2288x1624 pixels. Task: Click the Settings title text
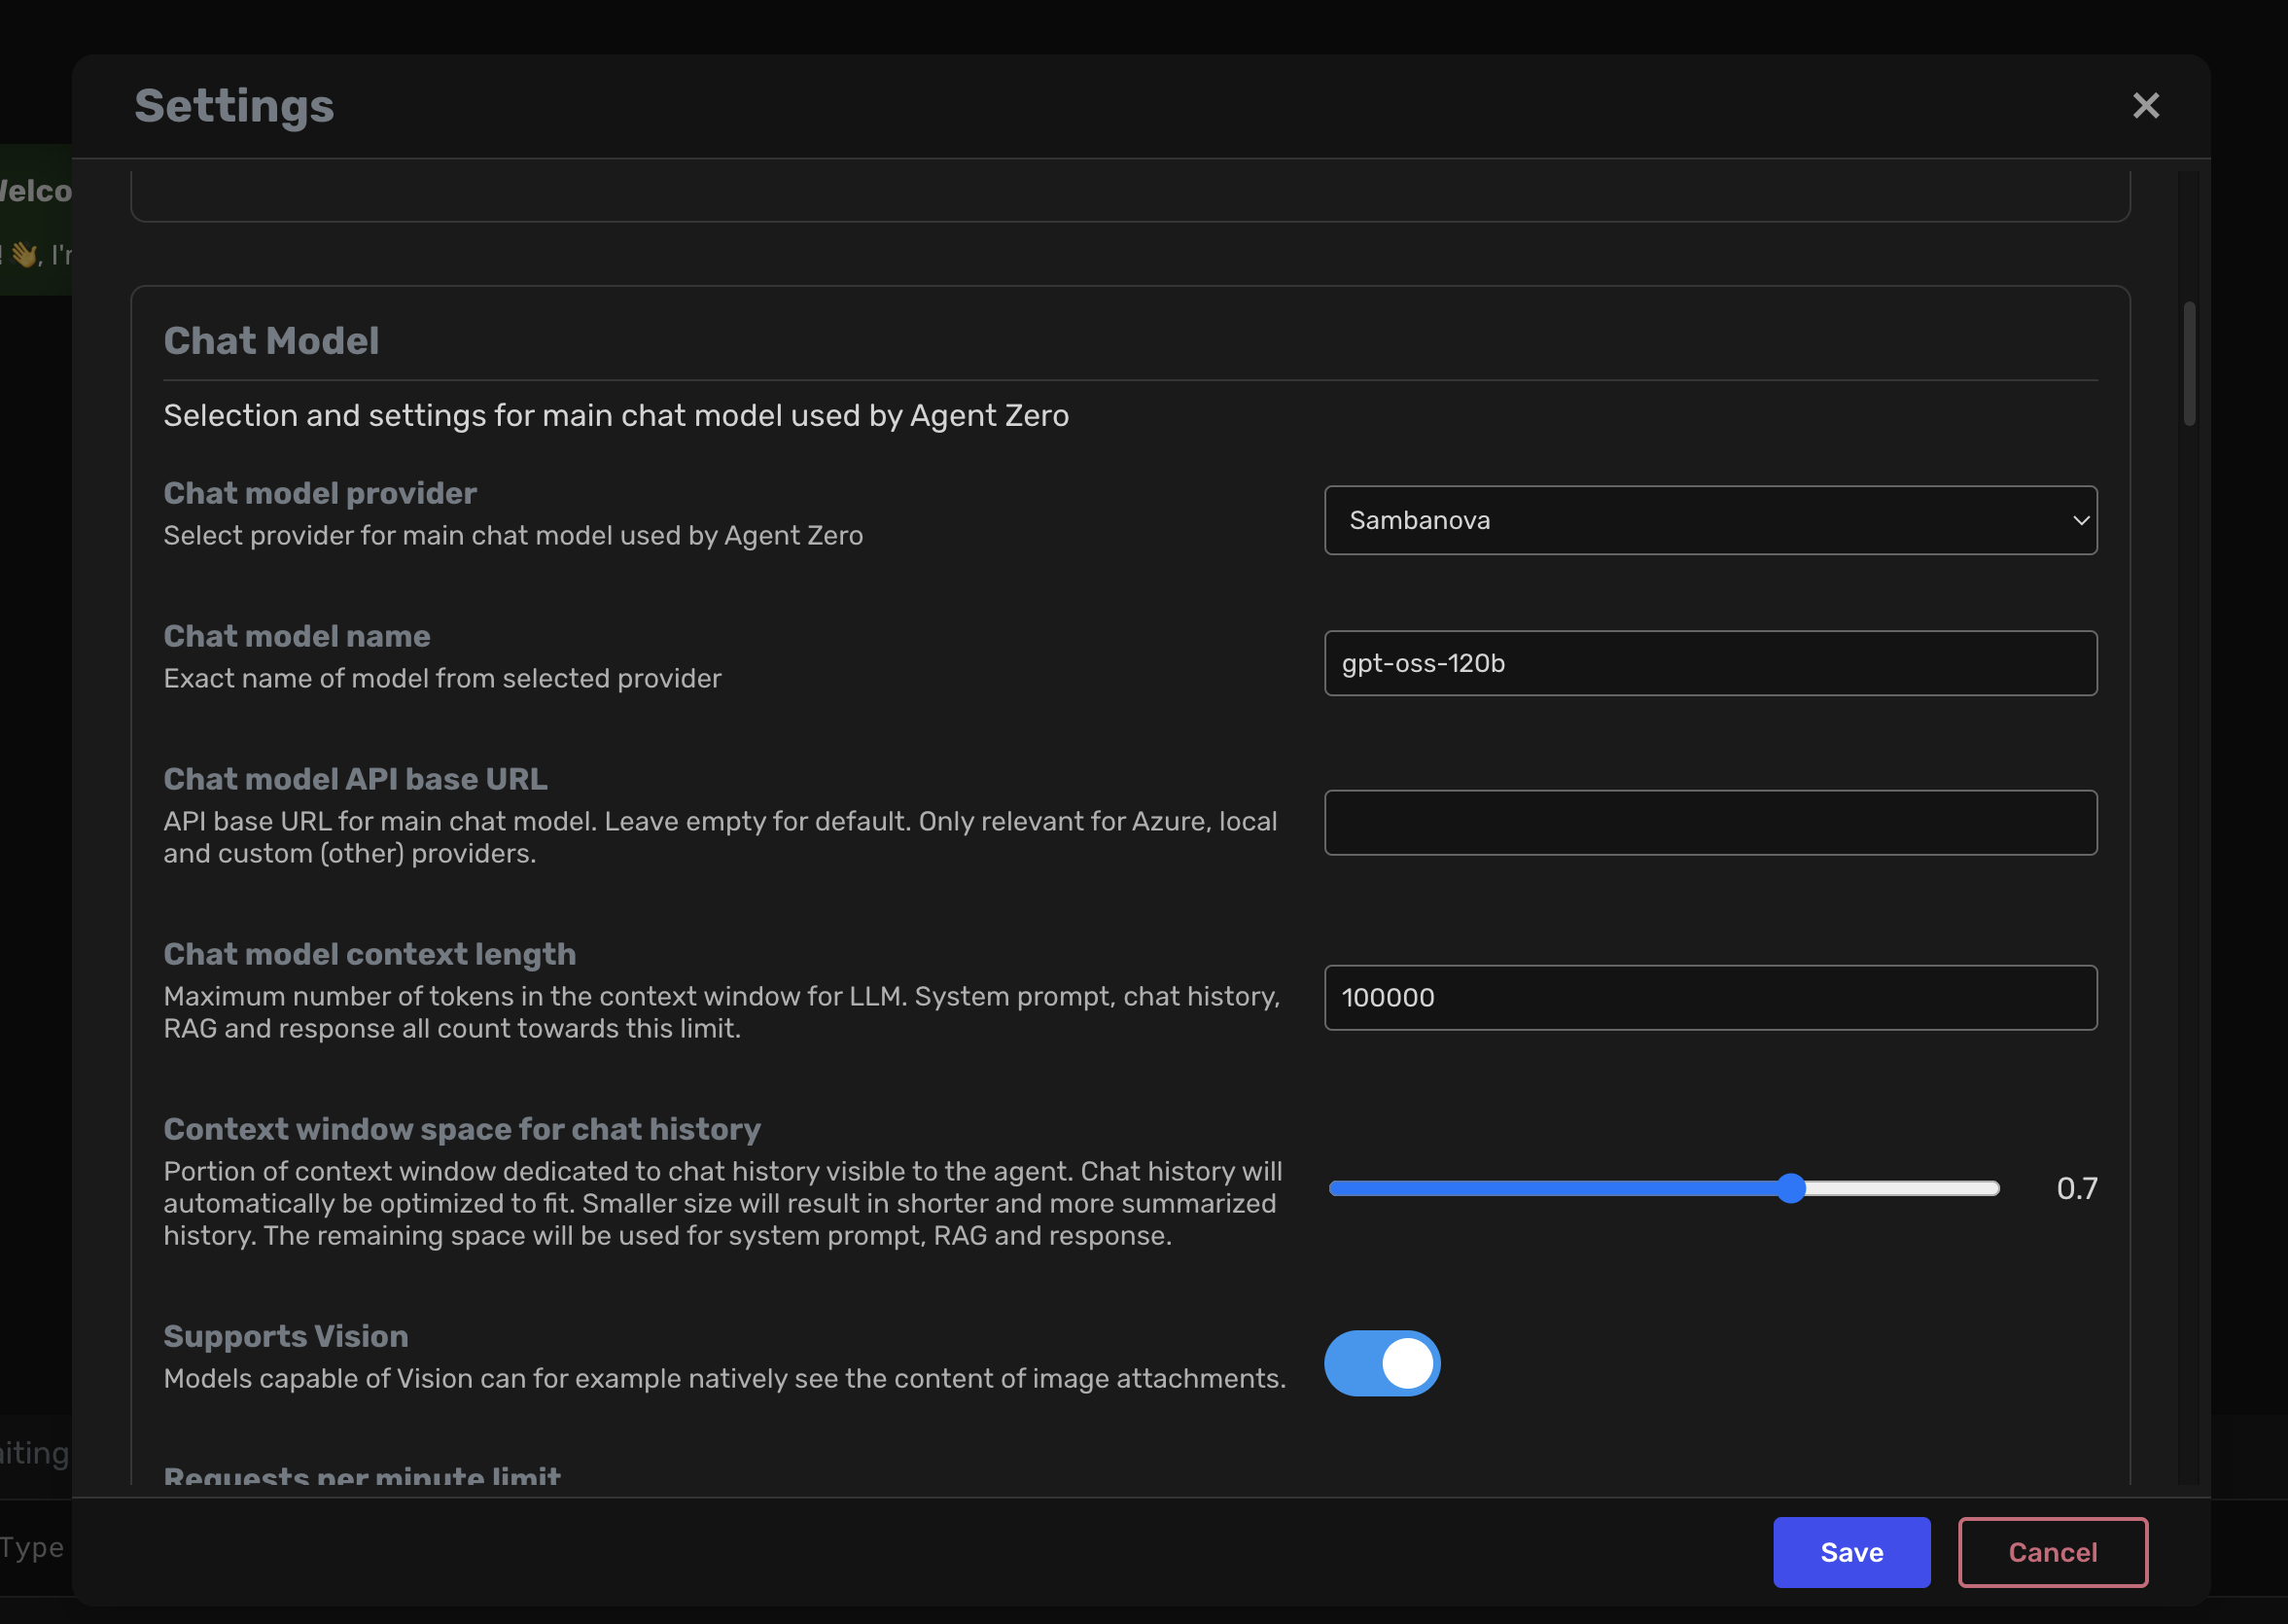[234, 106]
